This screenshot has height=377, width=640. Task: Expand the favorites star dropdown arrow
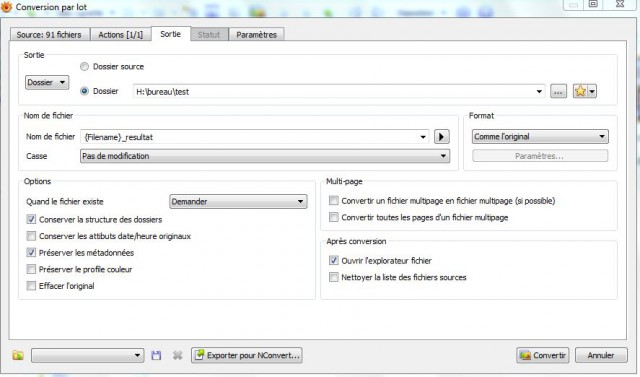(592, 91)
